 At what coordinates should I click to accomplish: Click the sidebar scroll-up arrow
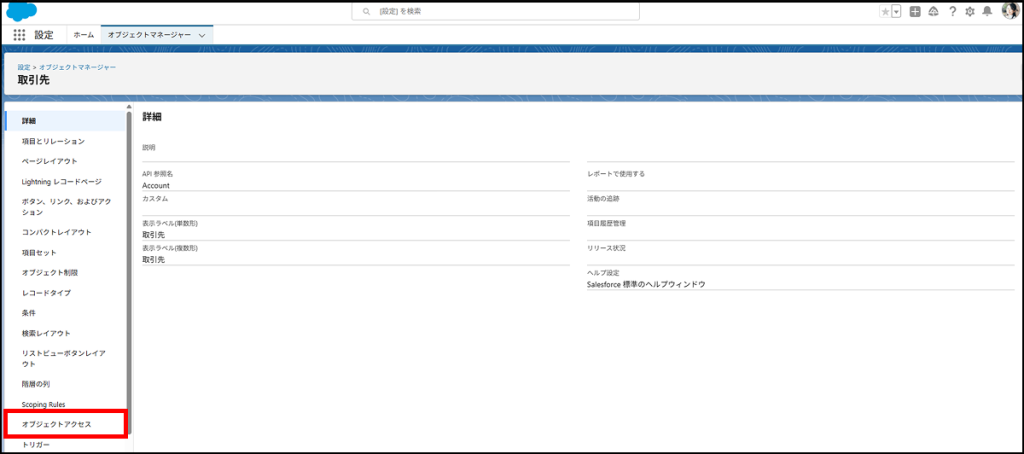tap(129, 106)
